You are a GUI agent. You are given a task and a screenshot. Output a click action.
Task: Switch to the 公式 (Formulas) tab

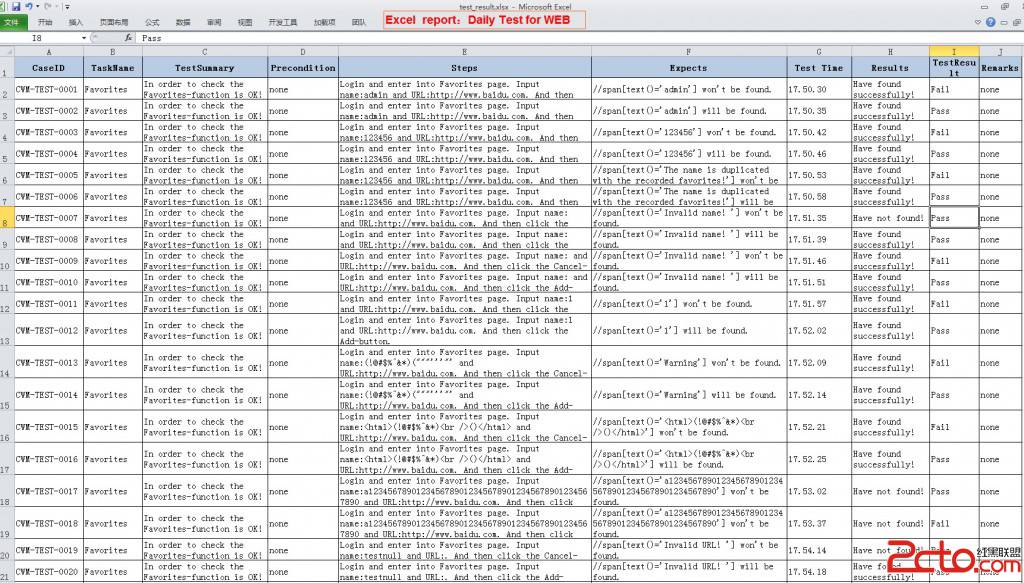pyautogui.click(x=152, y=22)
